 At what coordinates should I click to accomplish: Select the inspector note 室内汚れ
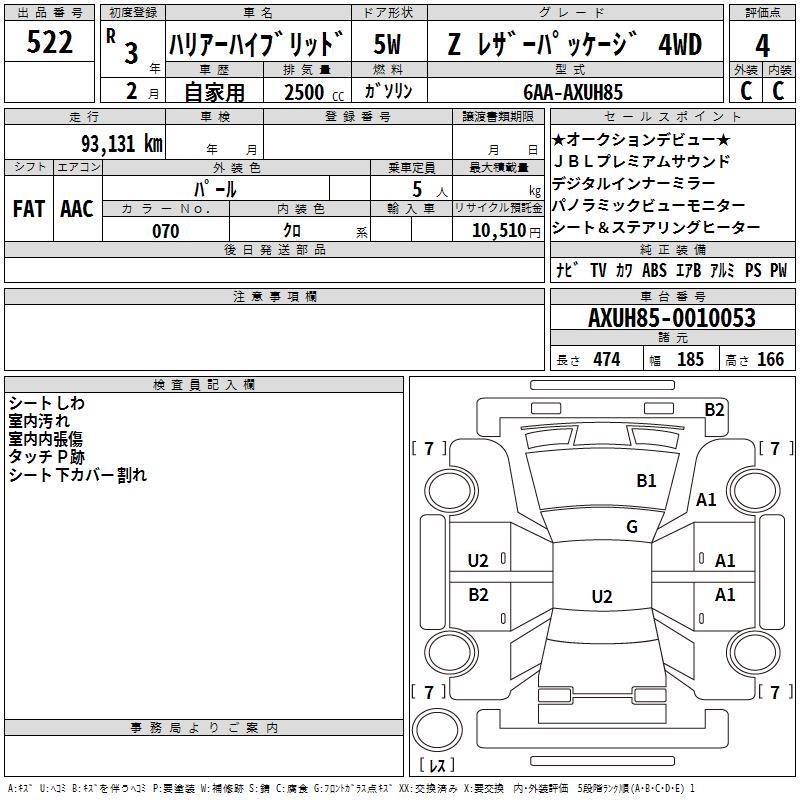[x=39, y=421]
